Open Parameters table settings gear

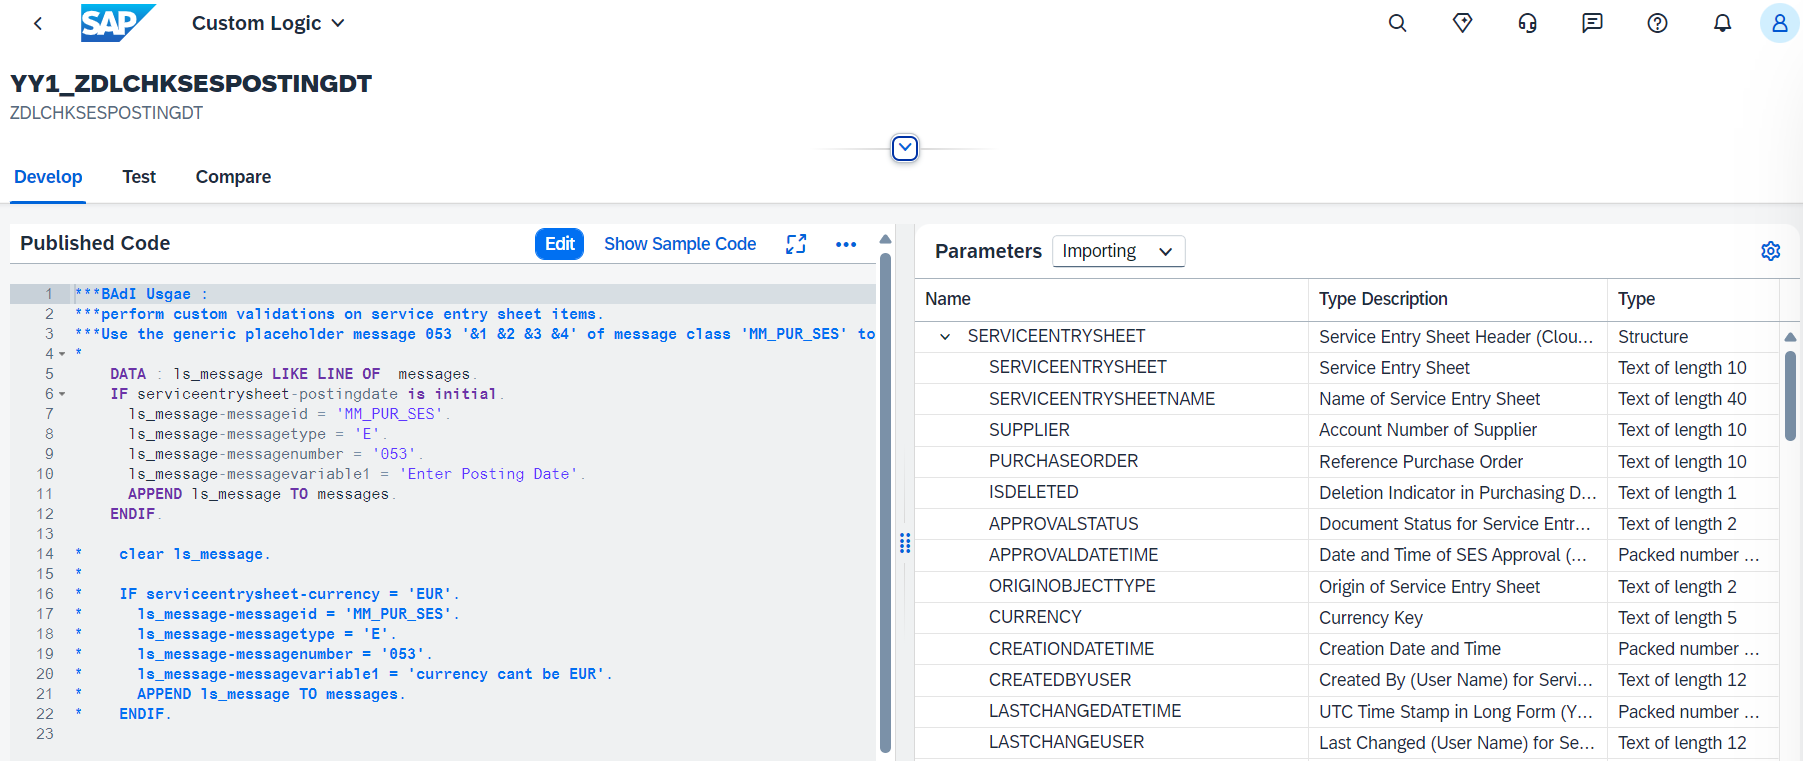[1771, 251]
